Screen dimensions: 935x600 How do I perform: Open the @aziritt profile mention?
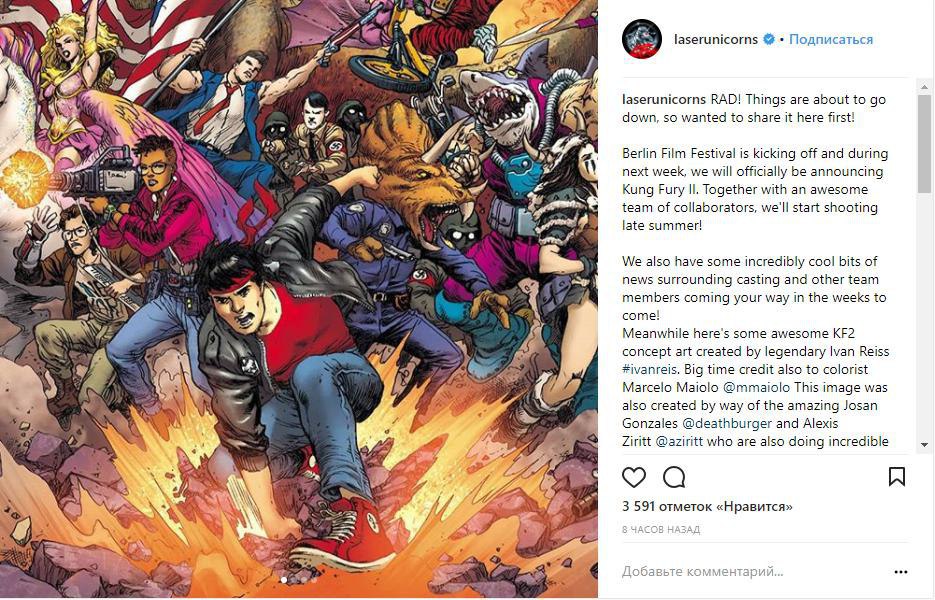[x=679, y=441]
